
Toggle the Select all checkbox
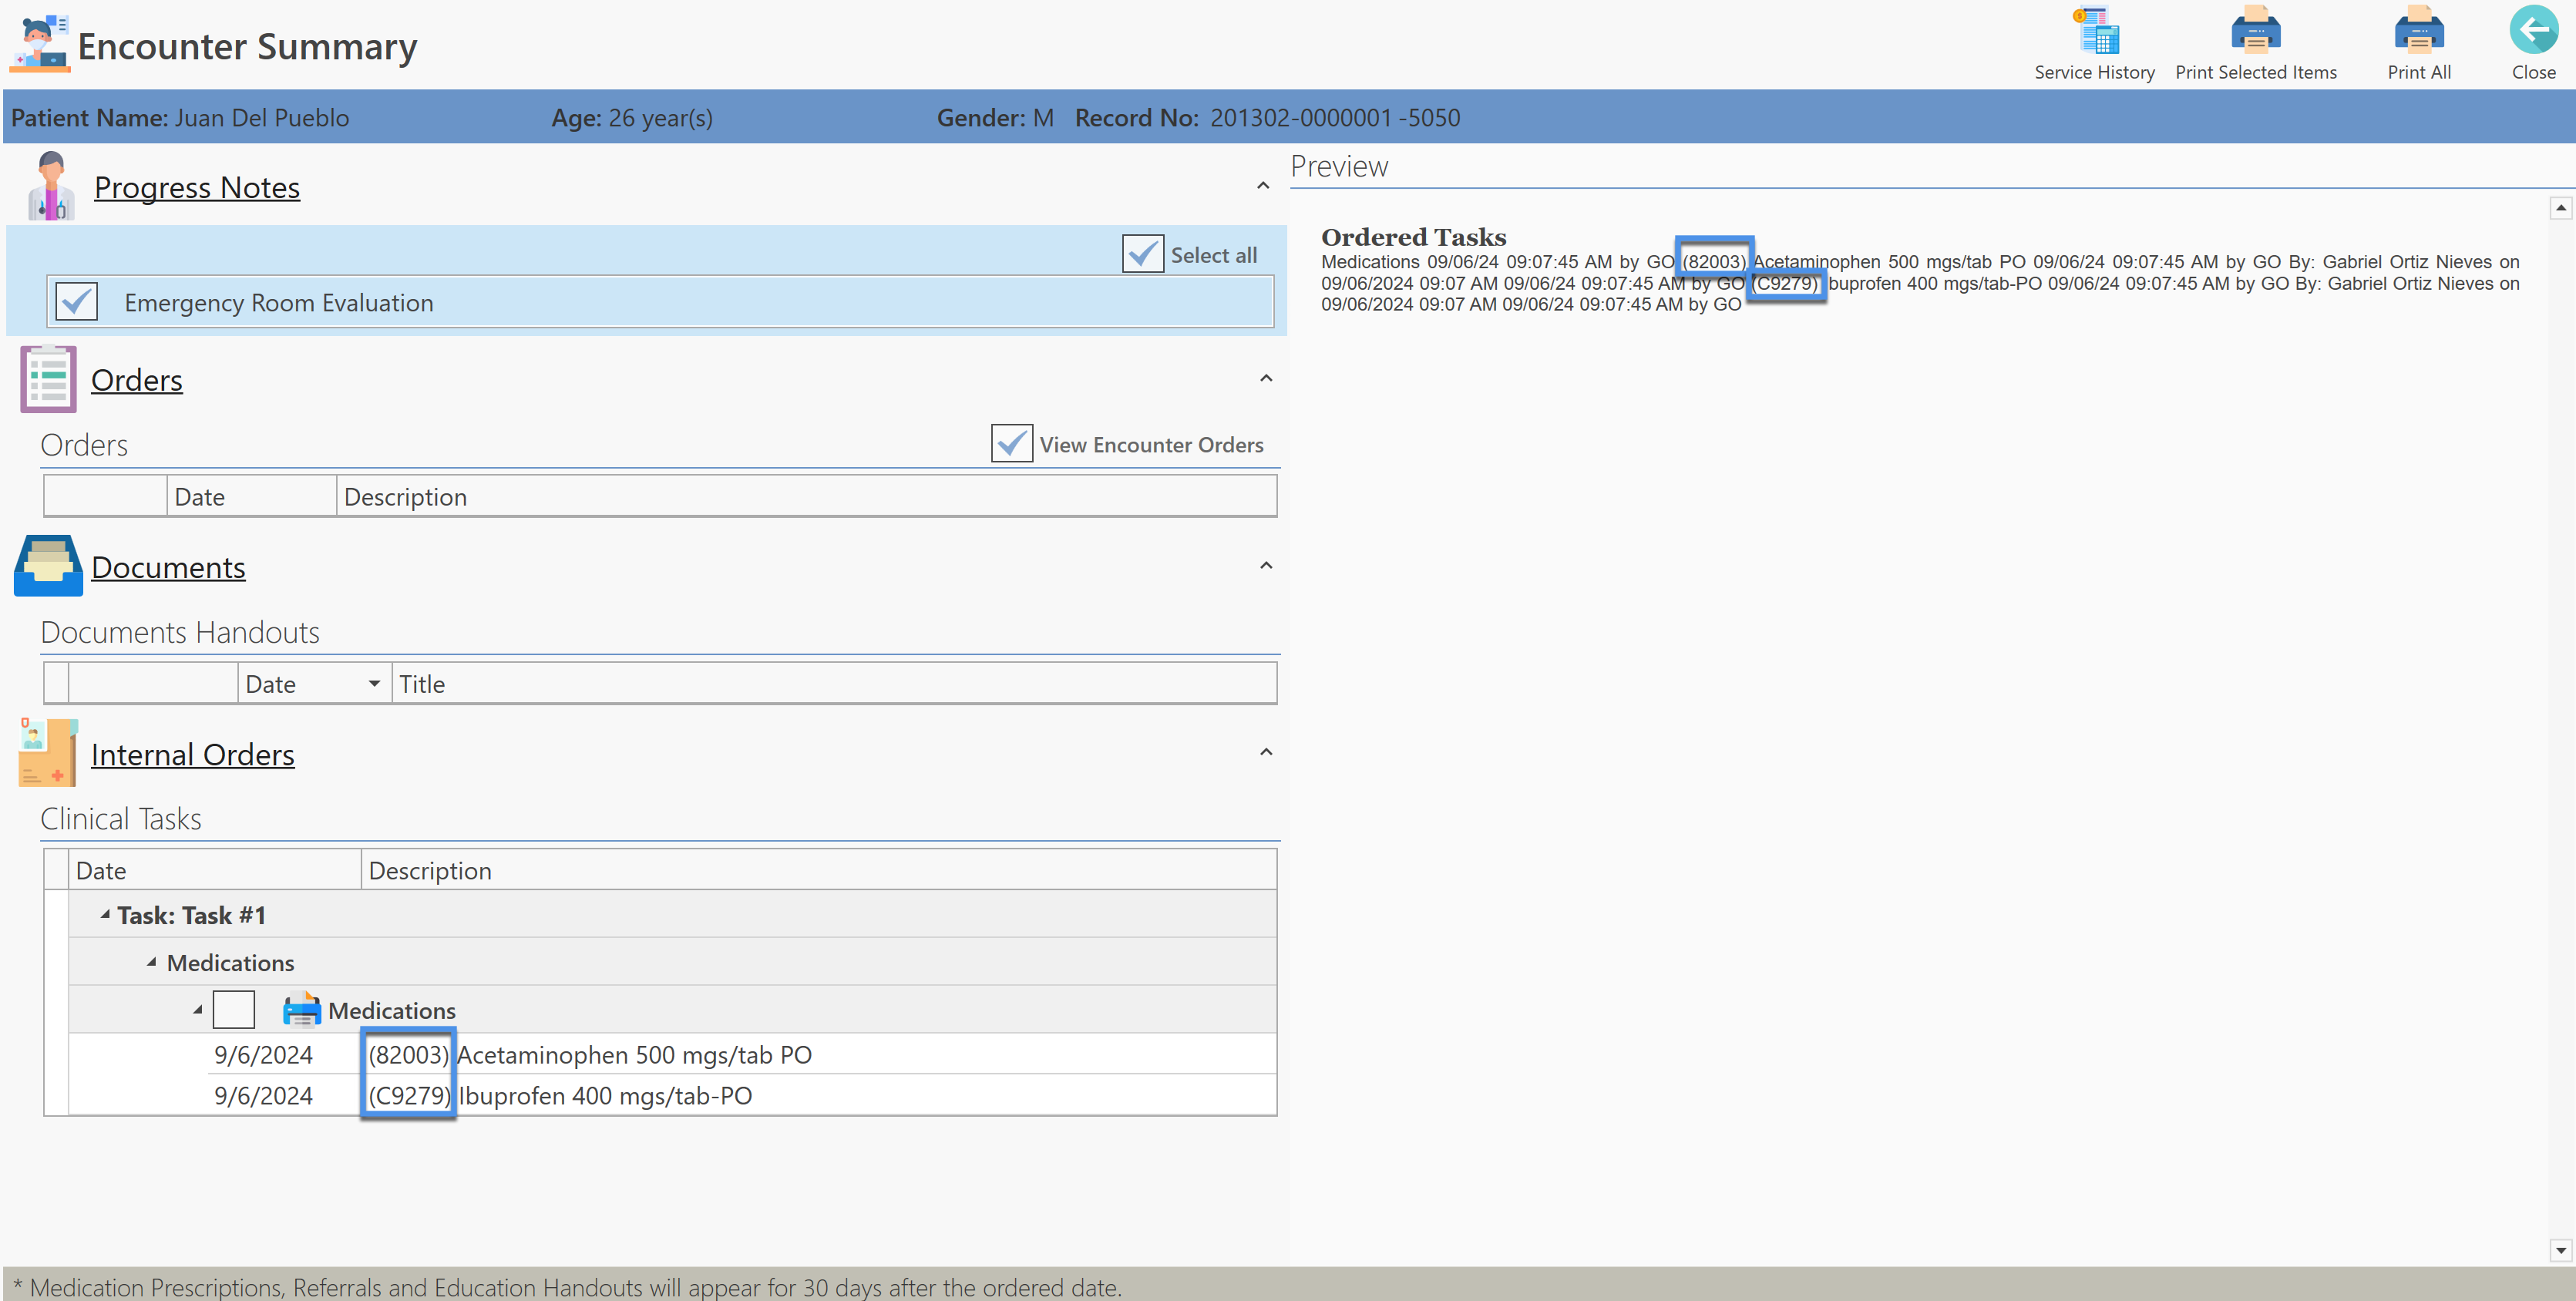coord(1142,255)
